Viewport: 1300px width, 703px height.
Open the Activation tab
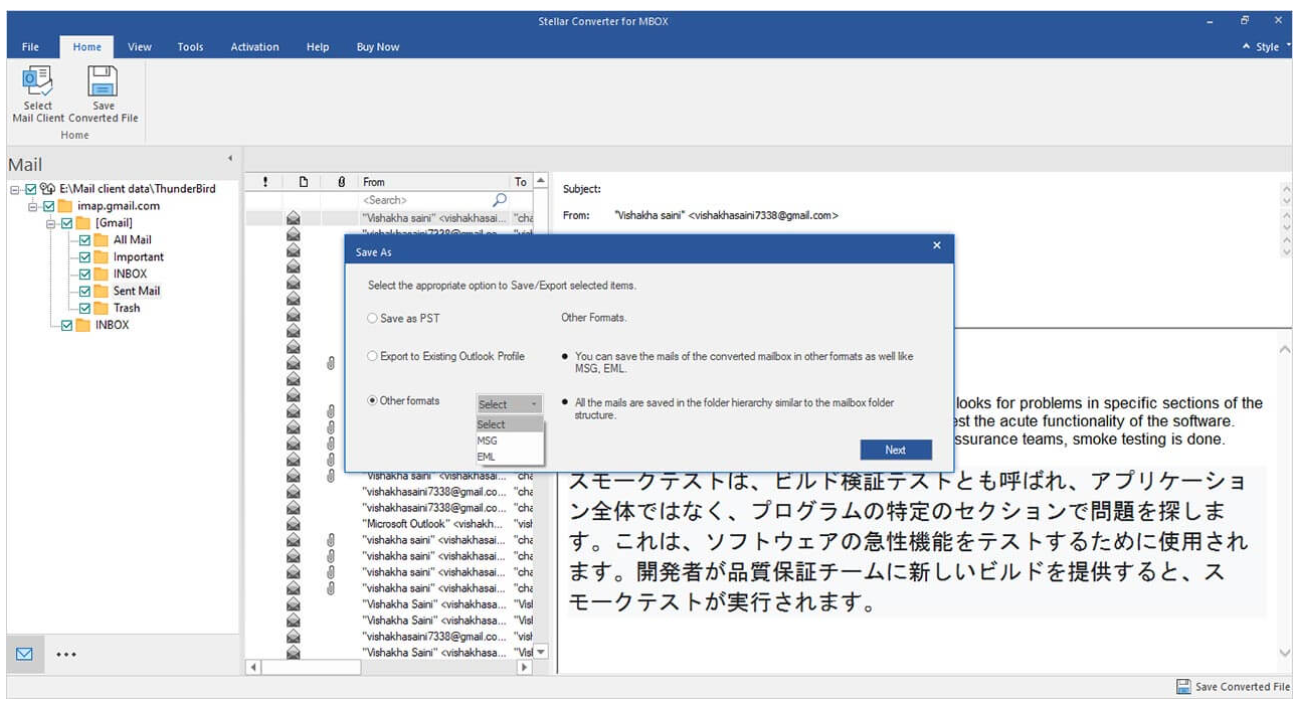click(x=255, y=47)
